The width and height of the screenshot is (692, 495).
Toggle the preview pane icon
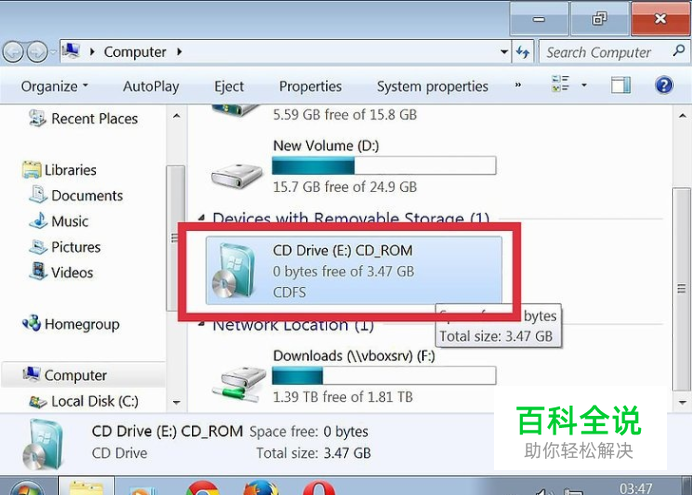pos(621,85)
